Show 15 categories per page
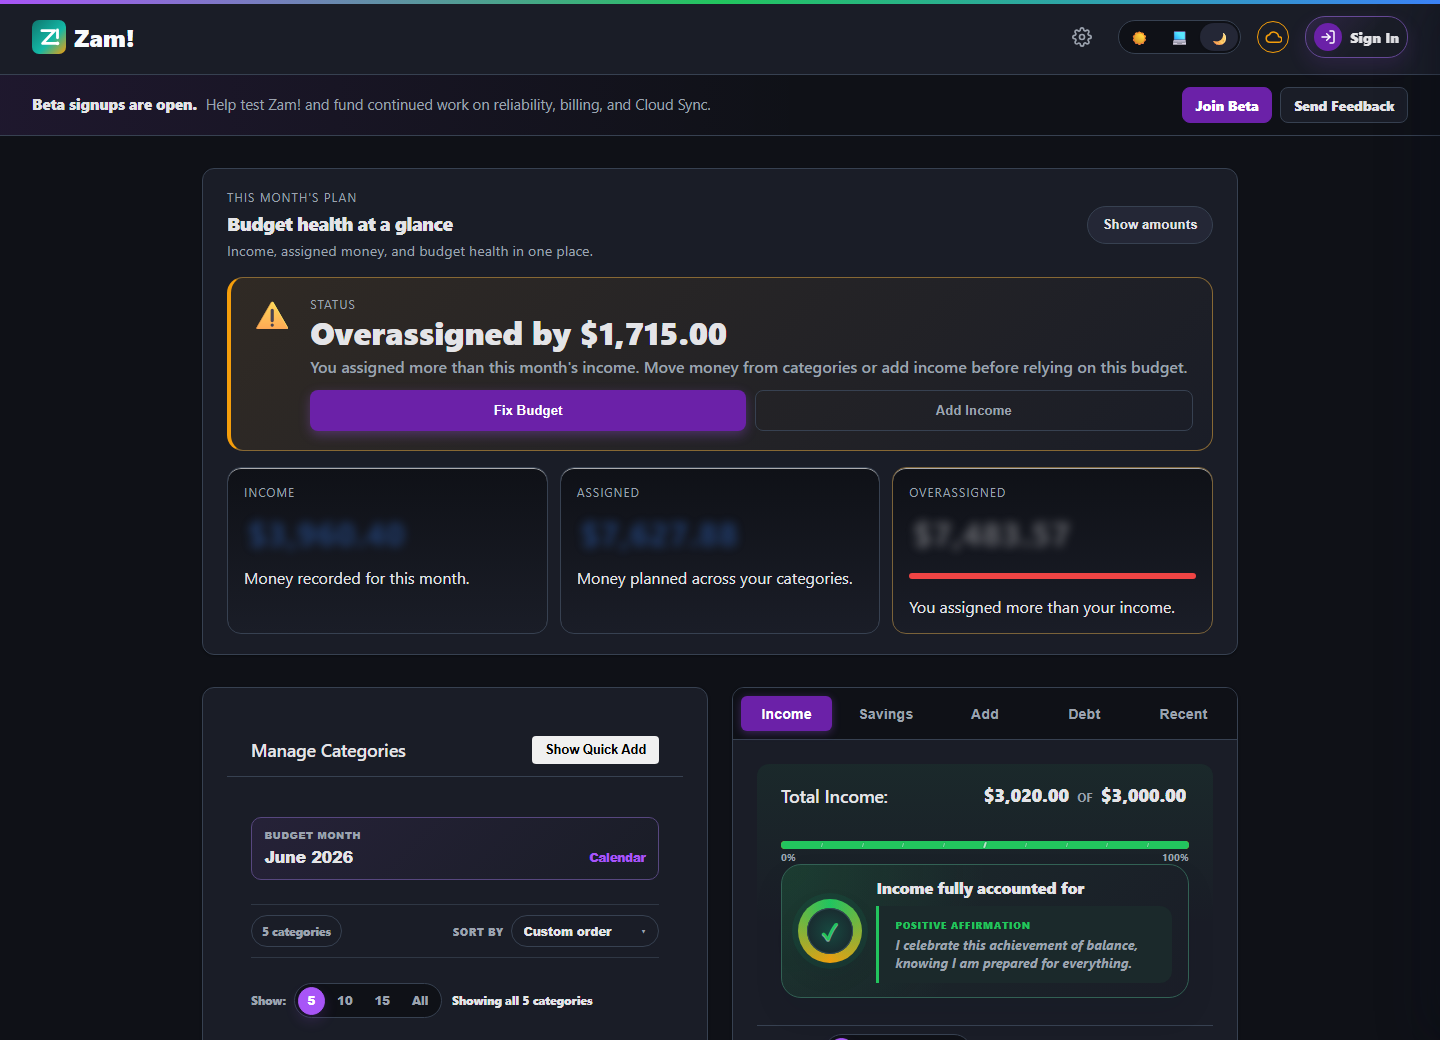This screenshot has height=1040, width=1440. [x=382, y=1001]
